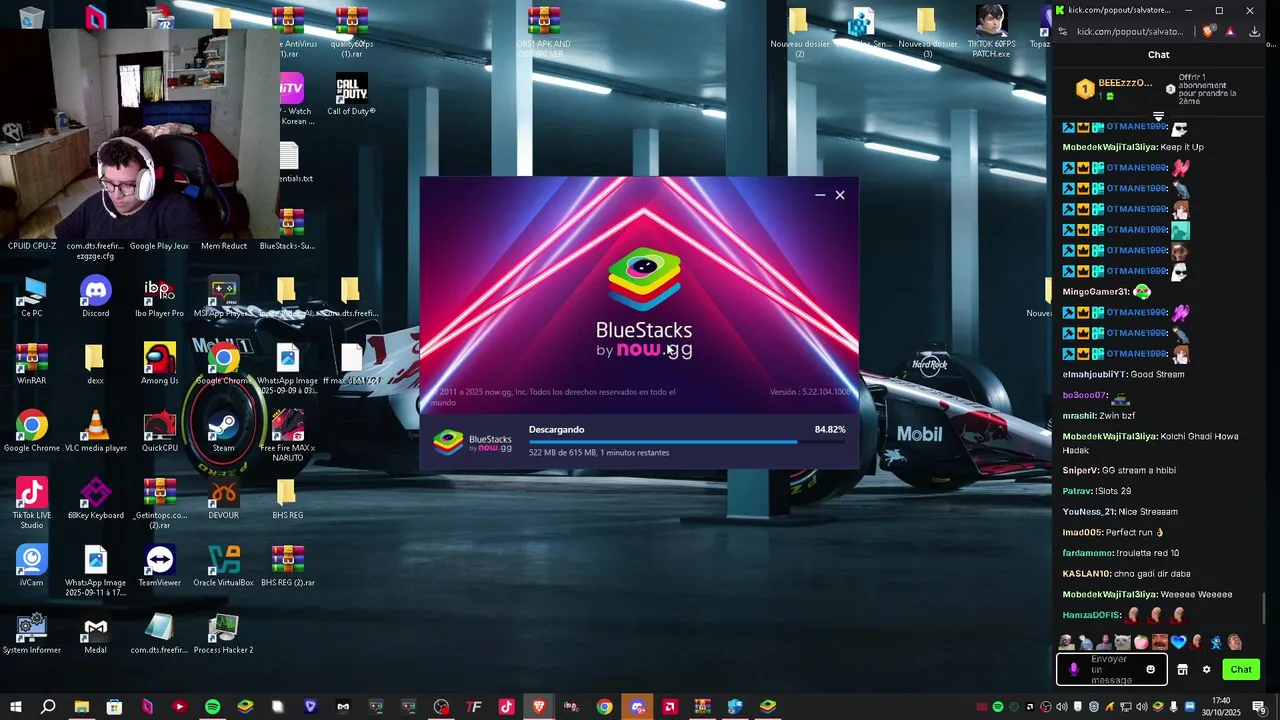
Task: Click the 'Descargando' status label
Action: tap(556, 429)
